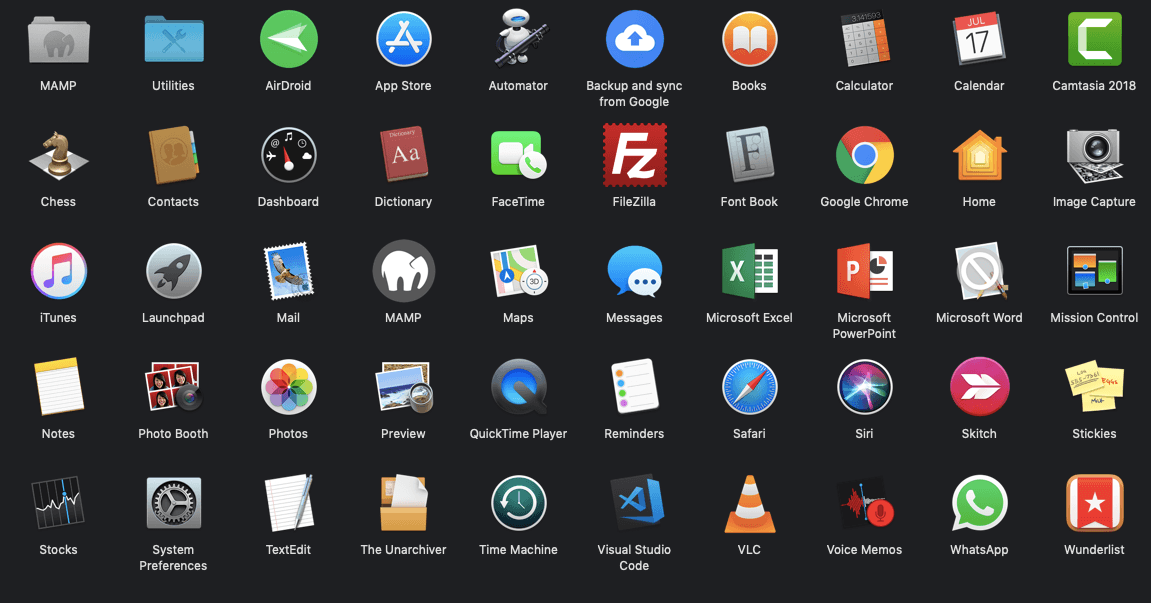
Task: Open System Preferences
Action: point(173,503)
